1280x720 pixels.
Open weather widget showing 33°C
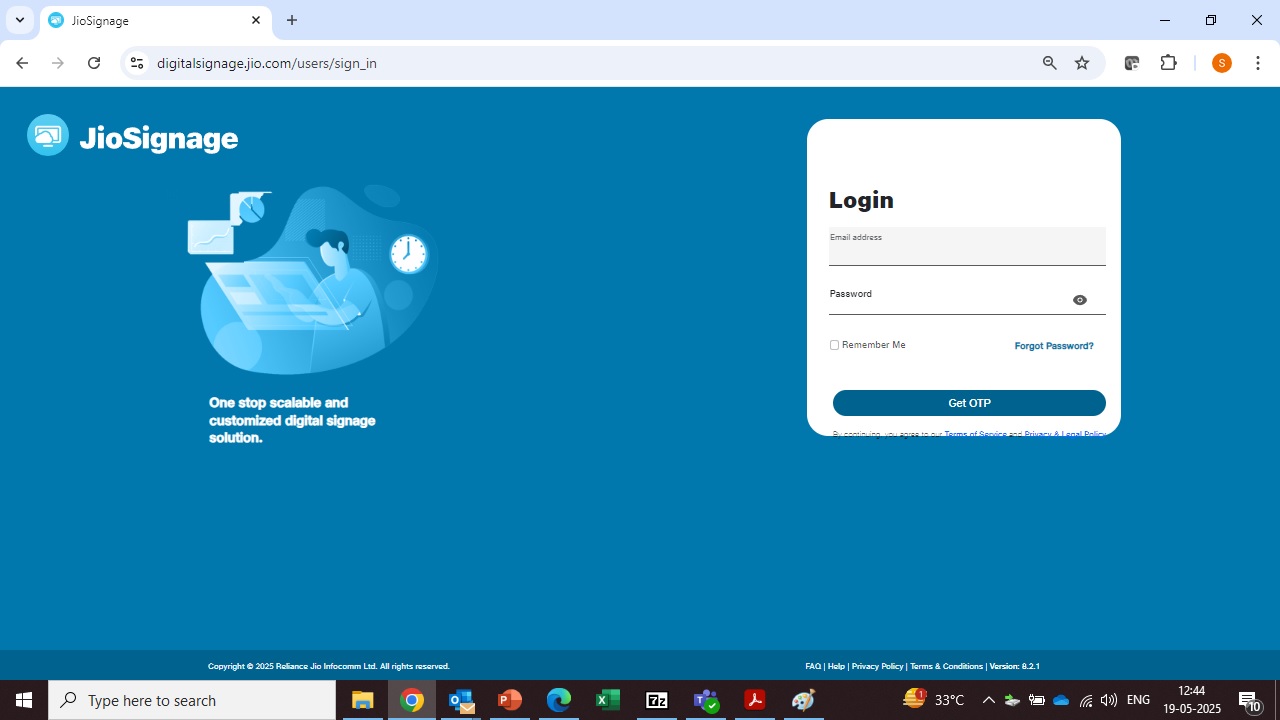(934, 700)
